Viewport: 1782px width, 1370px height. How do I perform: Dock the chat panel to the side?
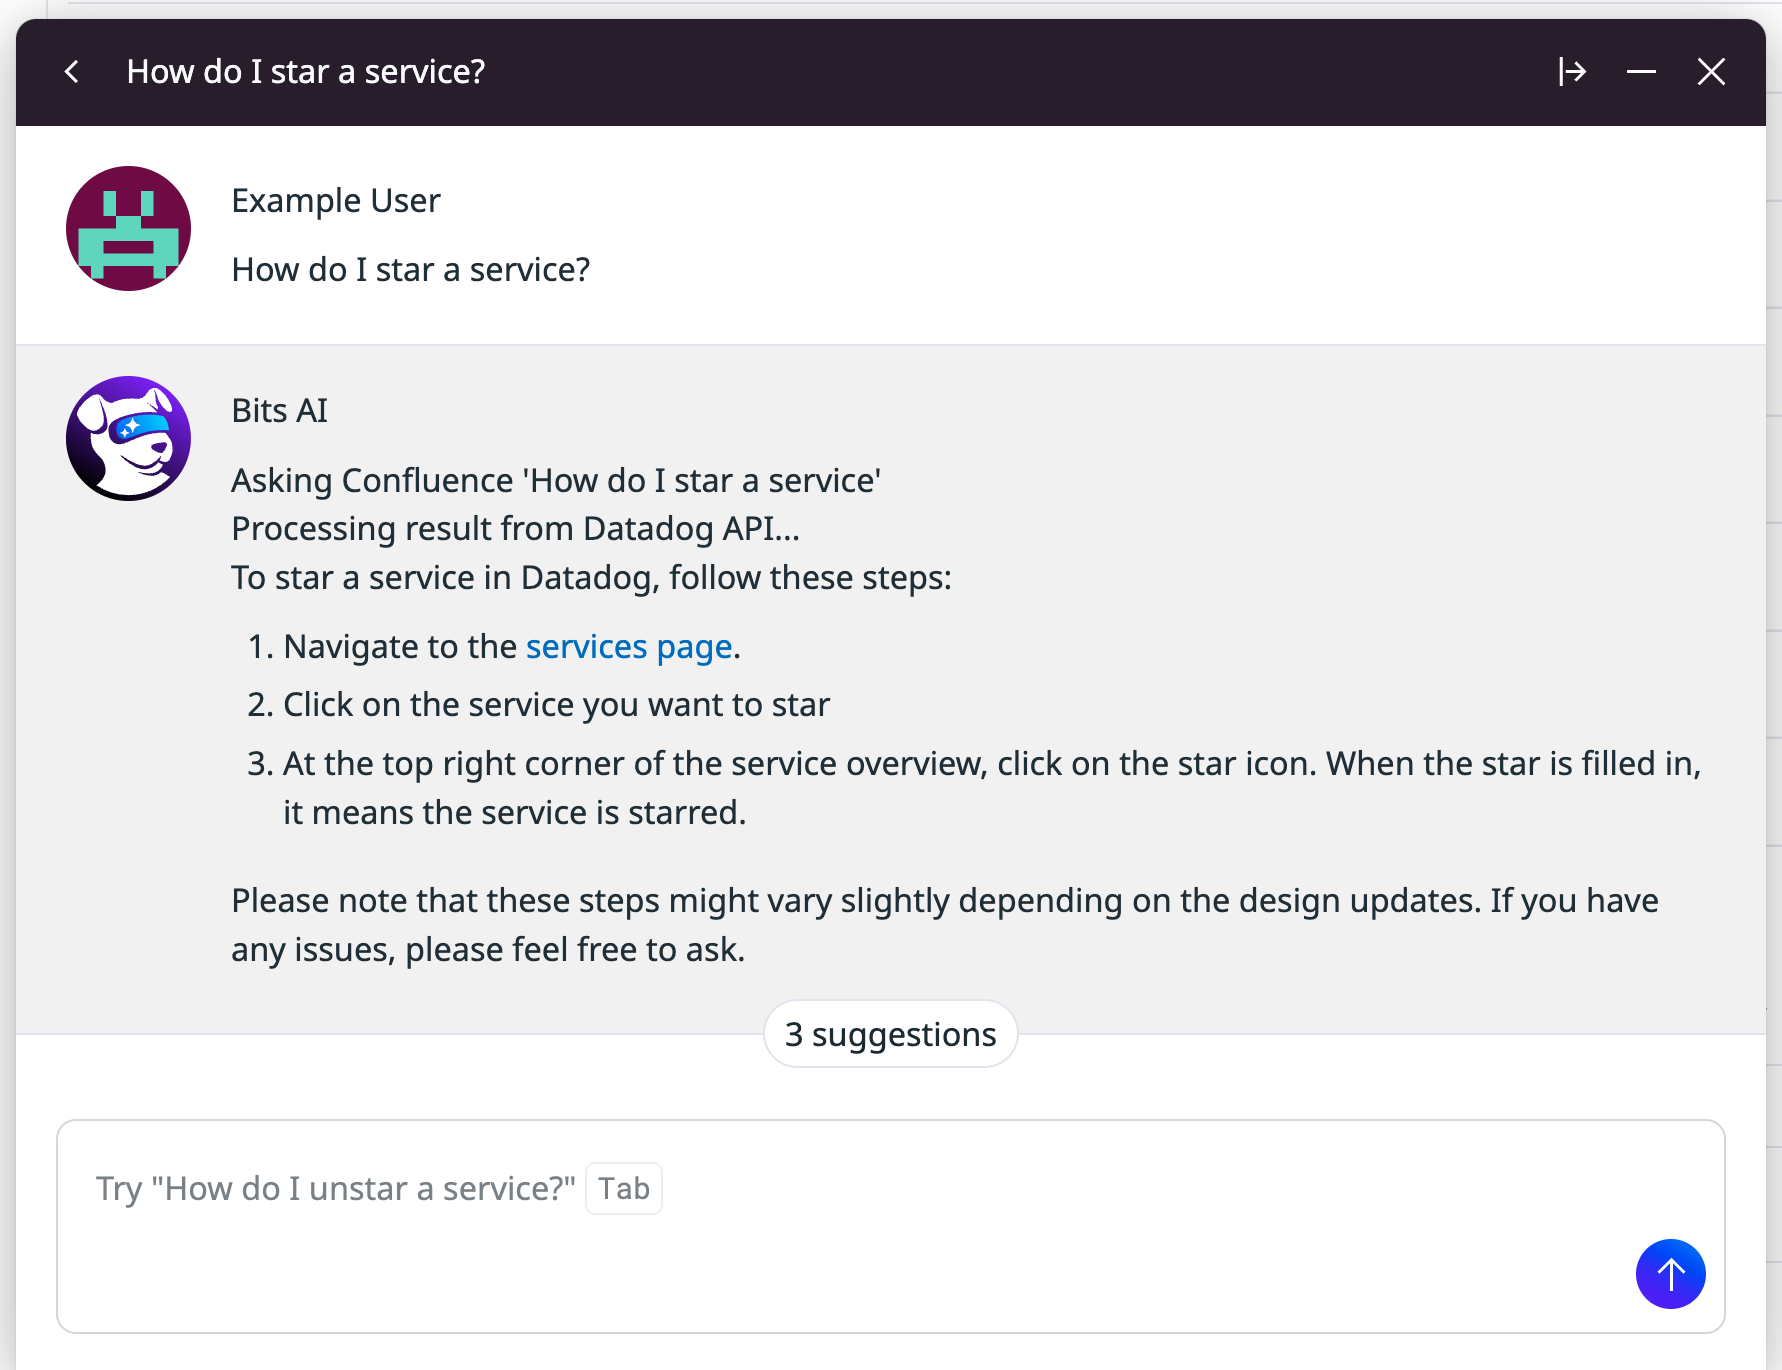tap(1572, 72)
